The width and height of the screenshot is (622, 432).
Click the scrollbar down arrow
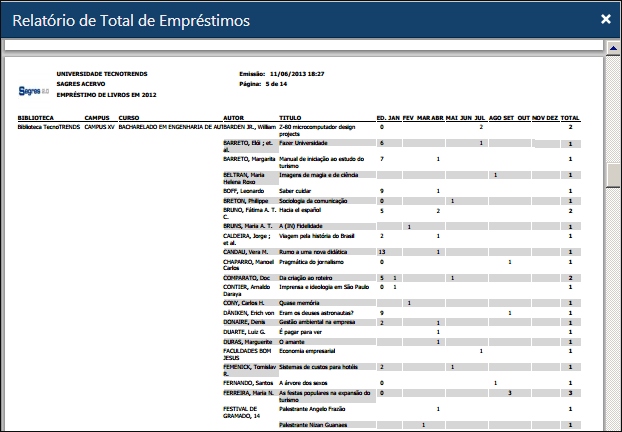tap(612, 425)
